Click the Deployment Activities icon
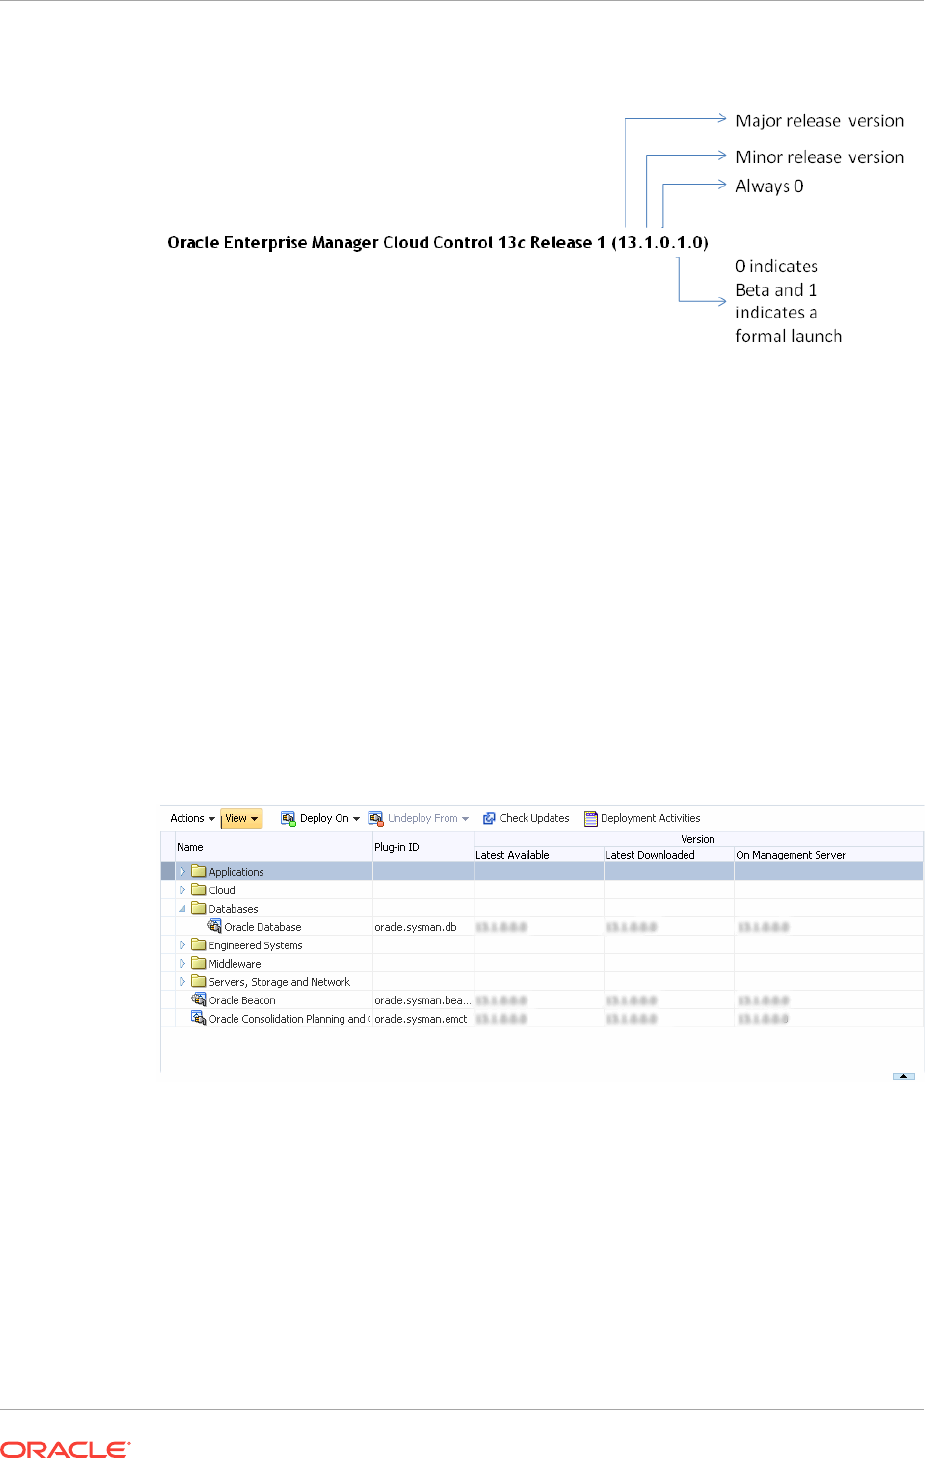The image size is (925, 1458). click(x=591, y=818)
